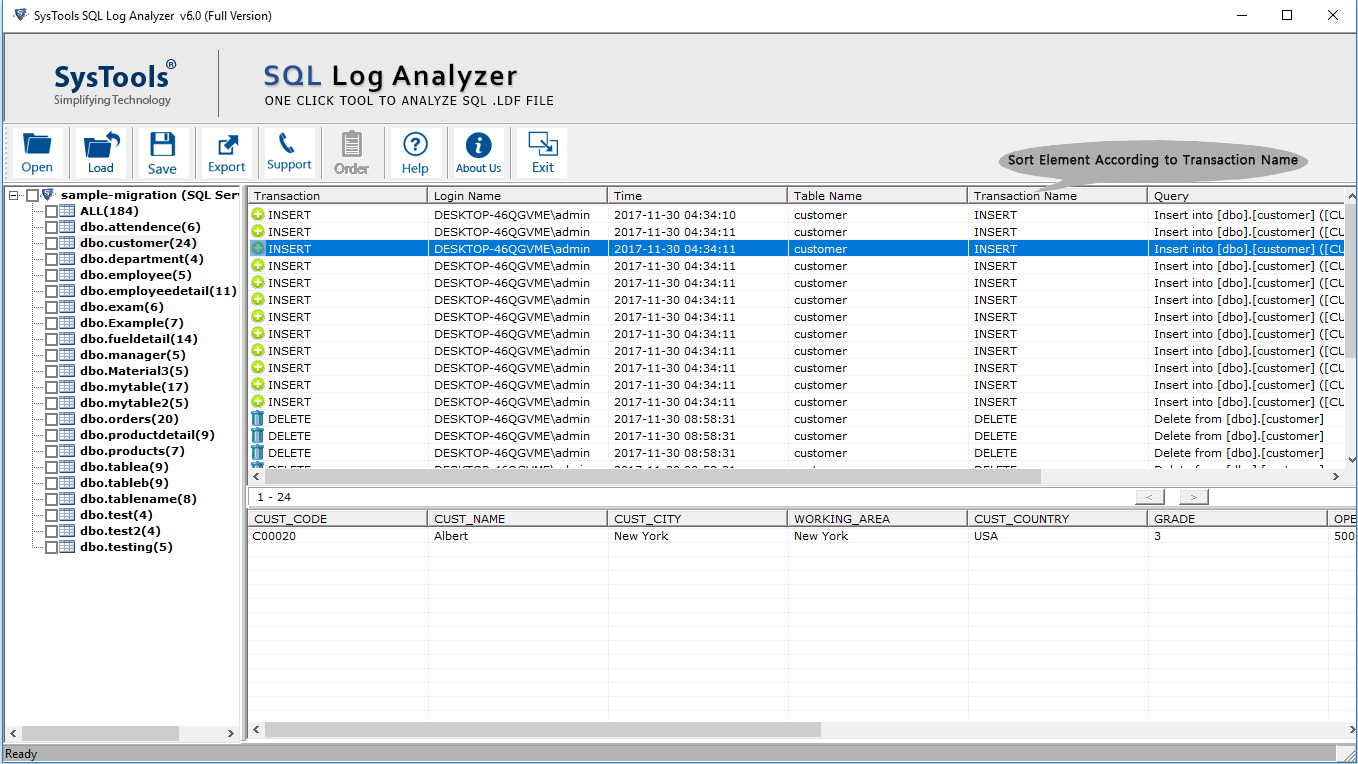Sort by the Login Name column header
This screenshot has height=764, width=1358.
pos(467,196)
